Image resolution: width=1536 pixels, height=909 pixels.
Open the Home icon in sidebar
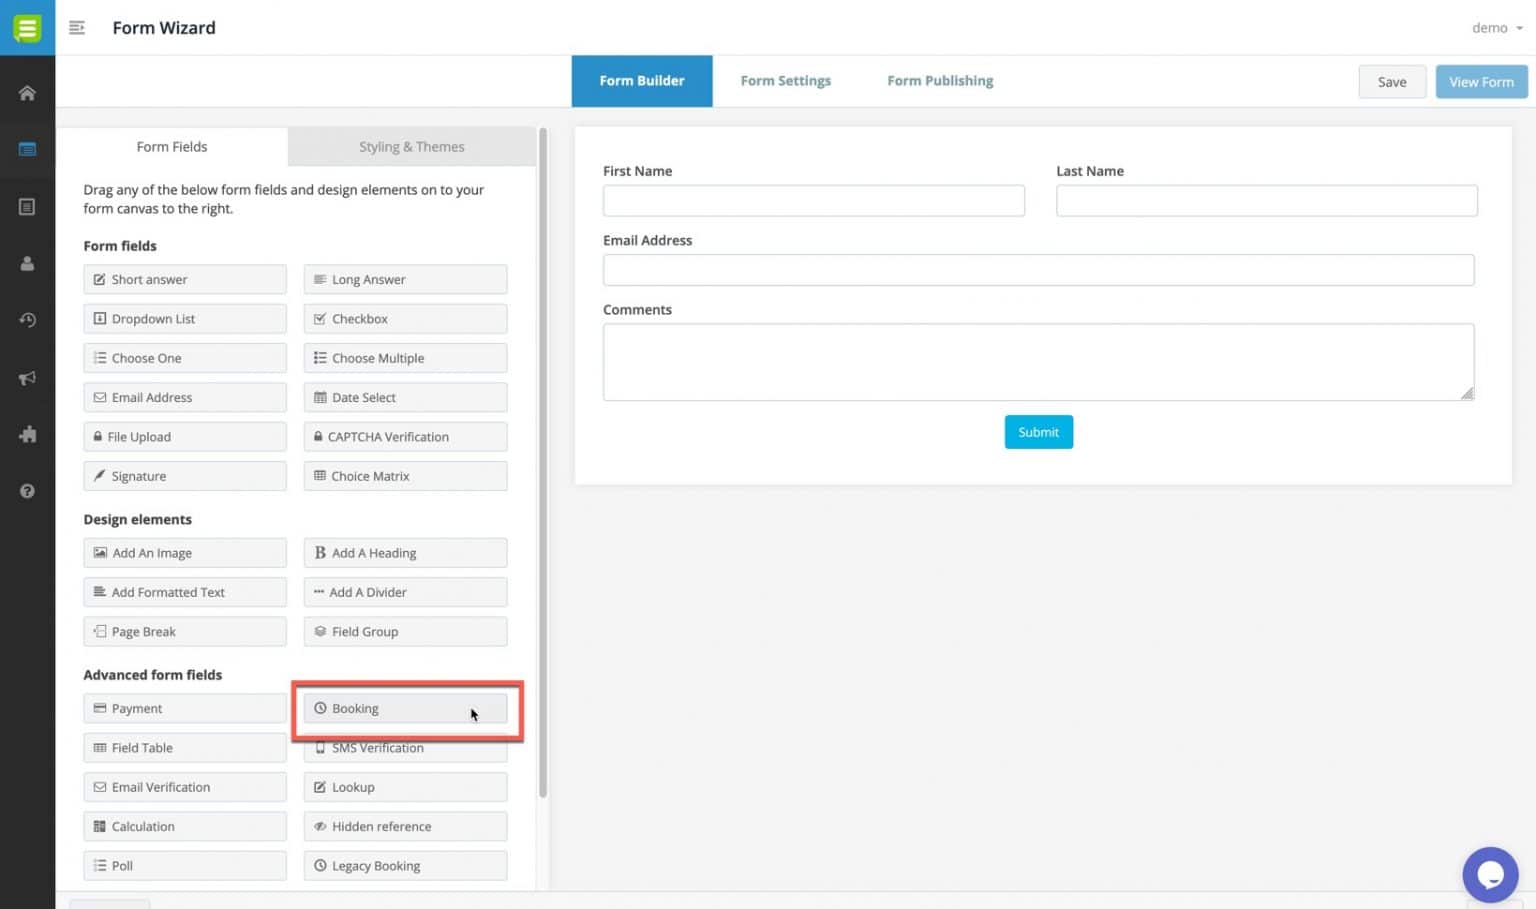point(27,91)
